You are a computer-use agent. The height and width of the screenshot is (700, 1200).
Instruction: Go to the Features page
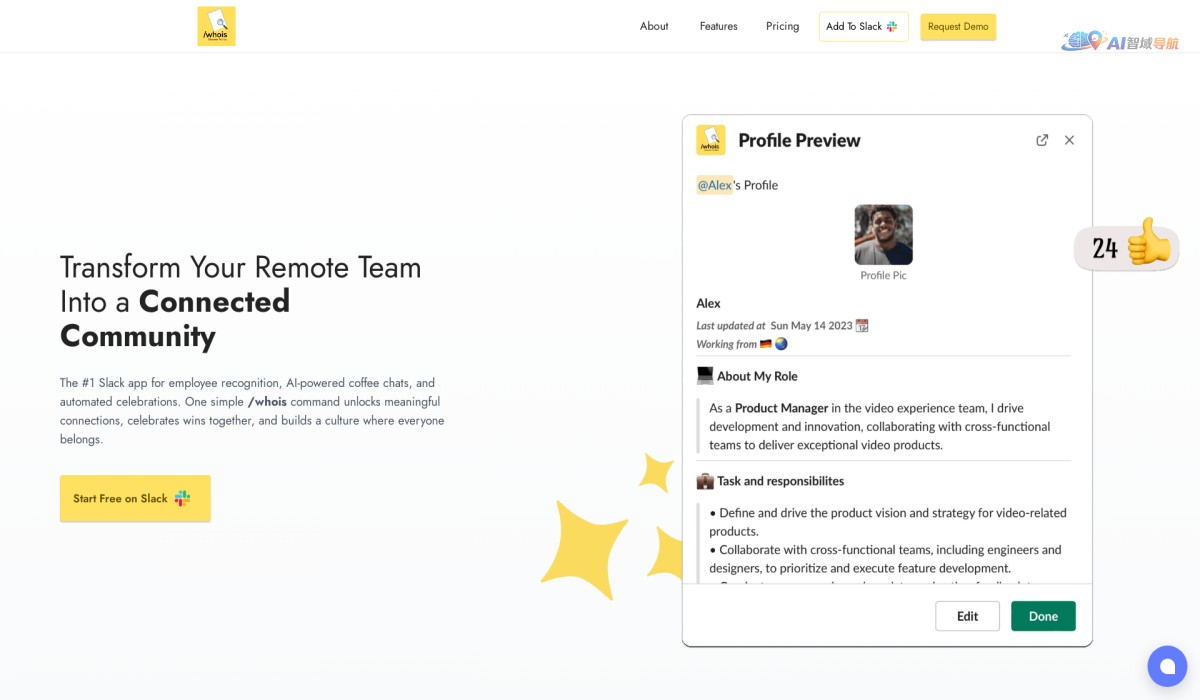tap(718, 27)
